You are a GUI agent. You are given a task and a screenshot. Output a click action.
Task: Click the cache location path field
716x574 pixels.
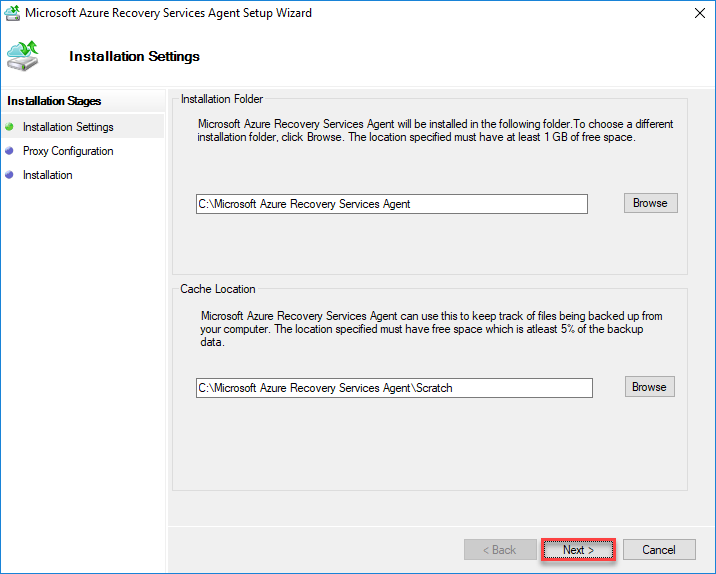click(394, 388)
